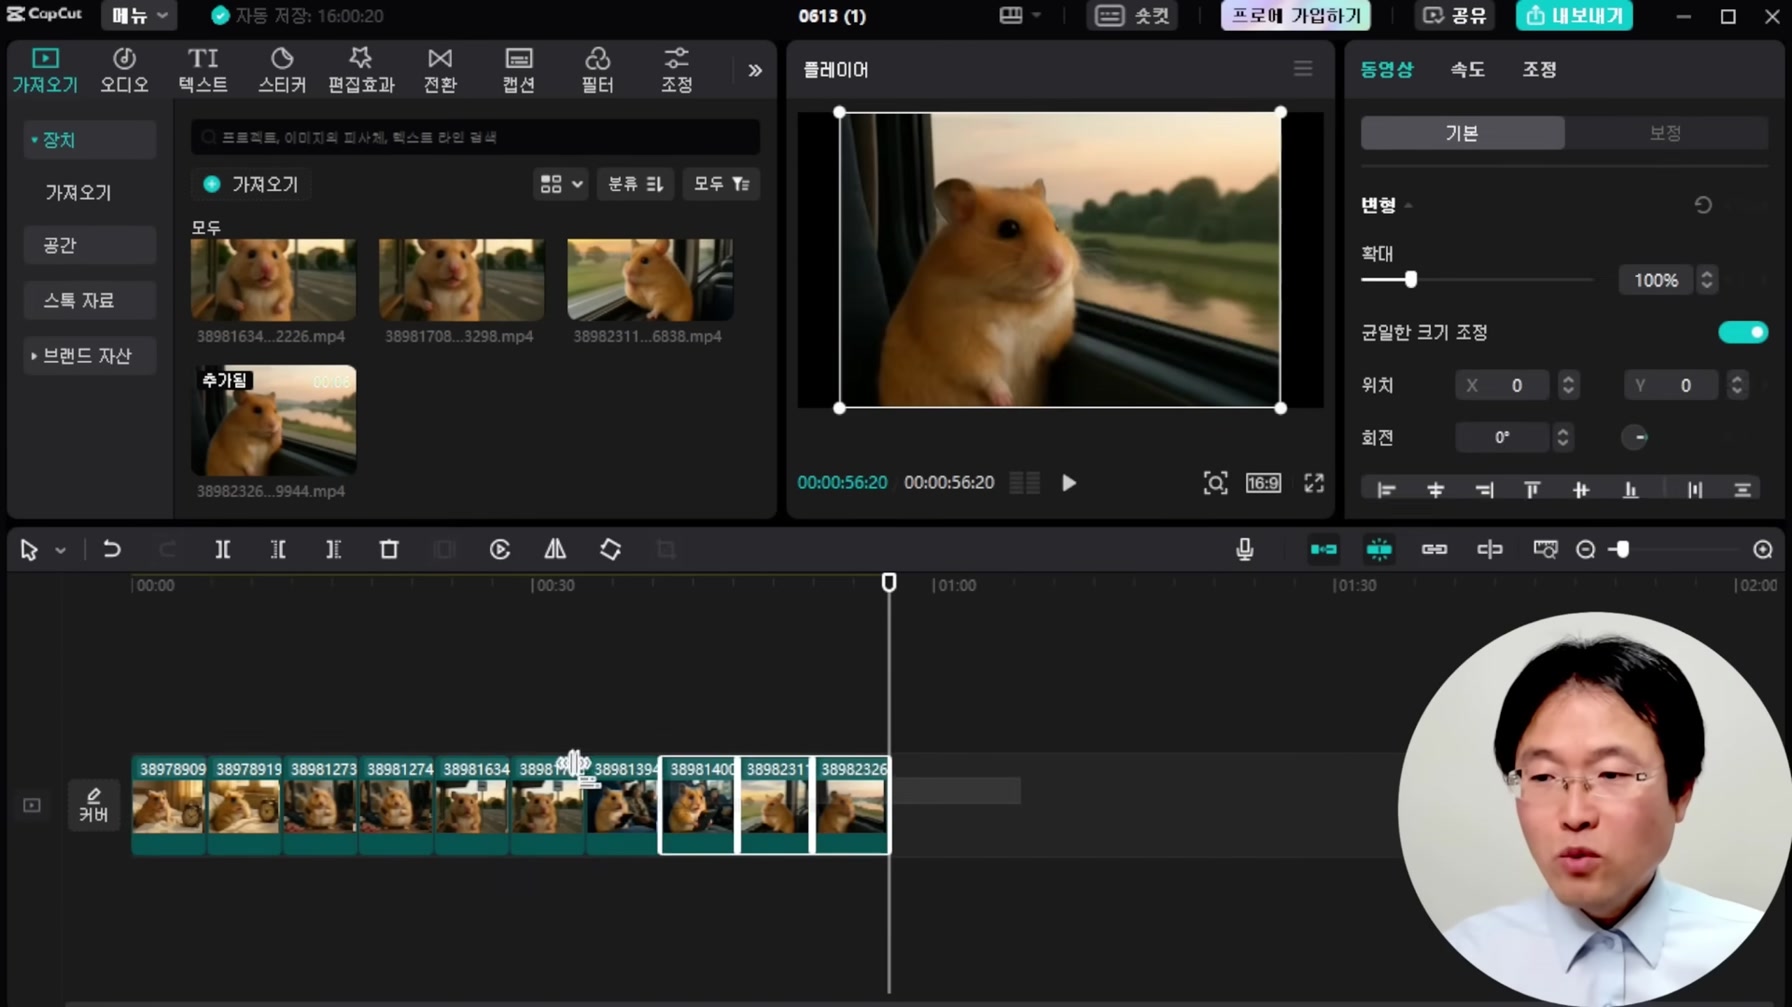The width and height of the screenshot is (1792, 1007).
Task: Select 가져오기 in left sidebar list
Action: 78,193
